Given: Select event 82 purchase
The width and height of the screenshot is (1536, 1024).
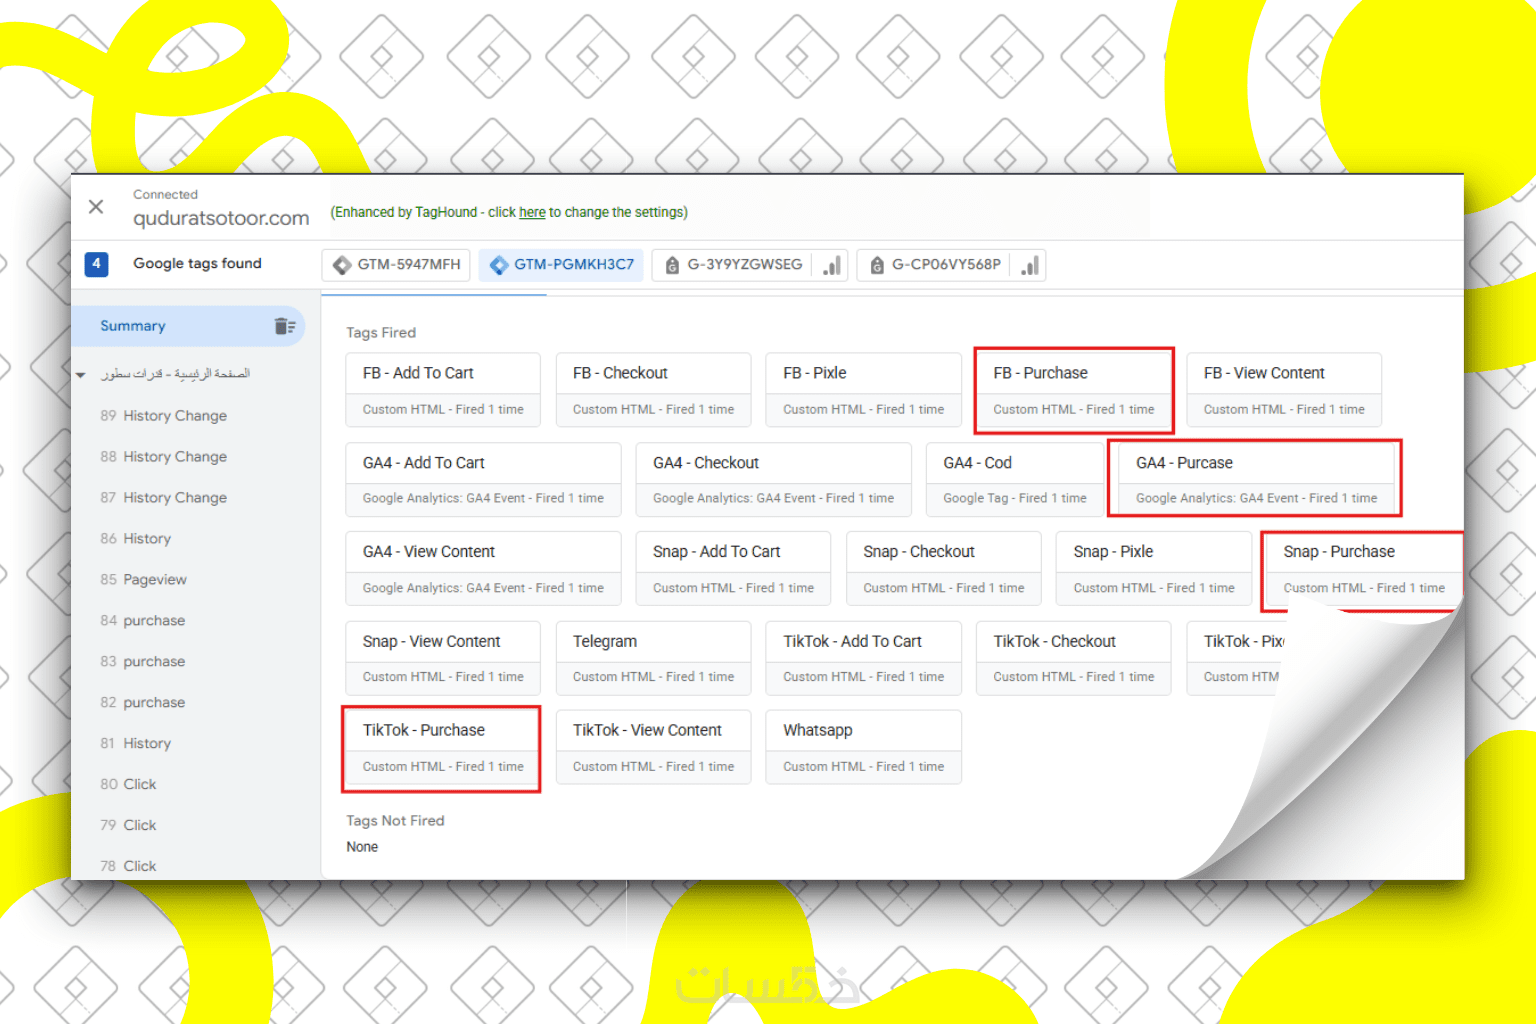Looking at the screenshot, I should [x=143, y=702].
